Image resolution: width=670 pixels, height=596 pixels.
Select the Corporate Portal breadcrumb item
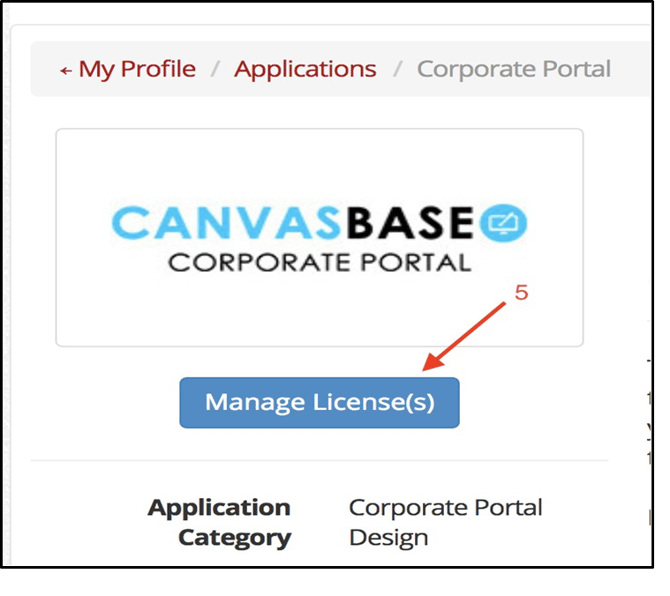(513, 69)
